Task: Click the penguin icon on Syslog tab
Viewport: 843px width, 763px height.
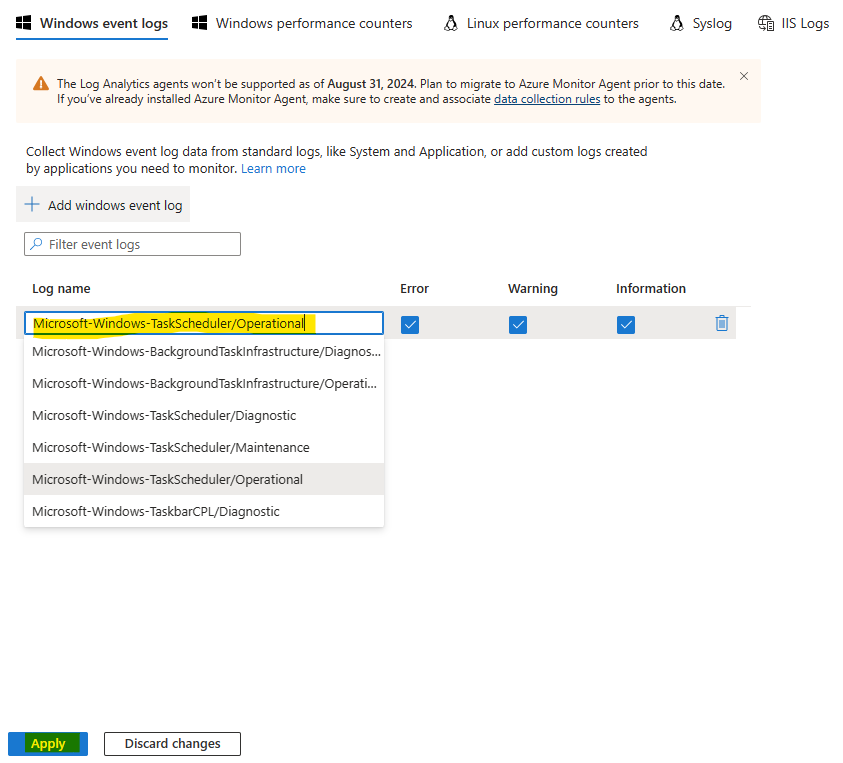Action: click(677, 23)
